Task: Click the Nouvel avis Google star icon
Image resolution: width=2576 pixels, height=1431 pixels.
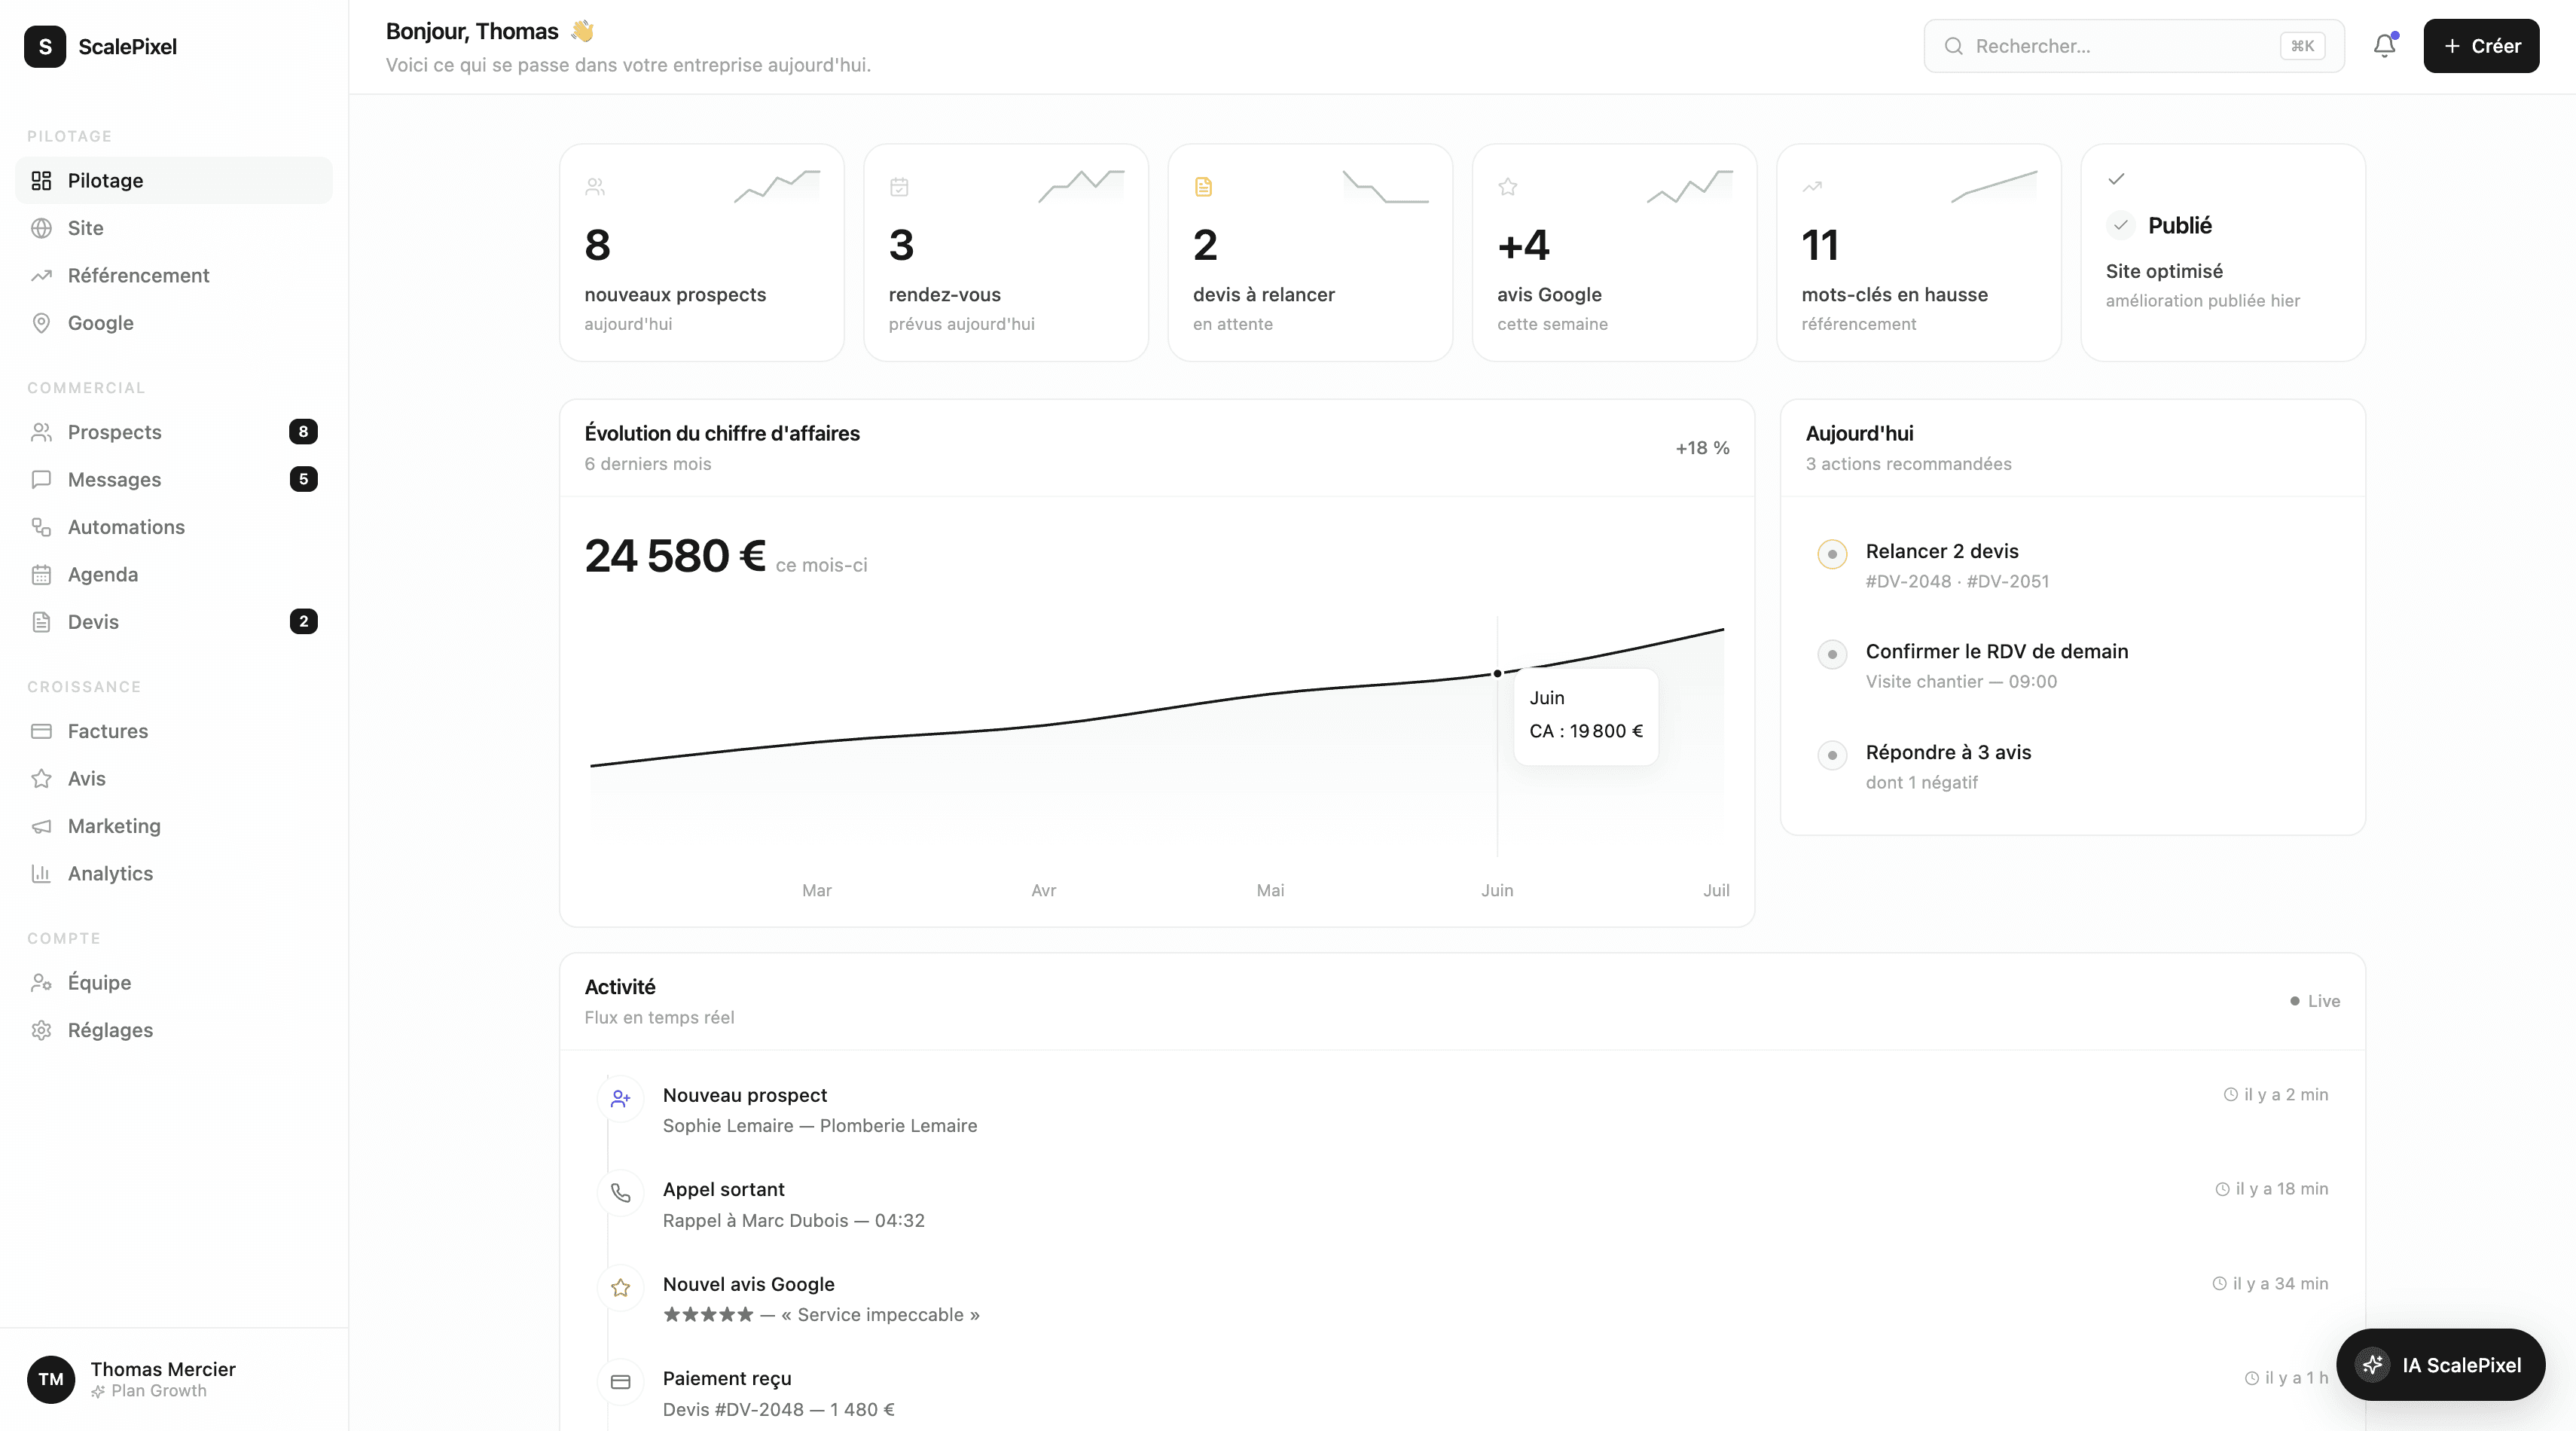Action: coord(620,1287)
